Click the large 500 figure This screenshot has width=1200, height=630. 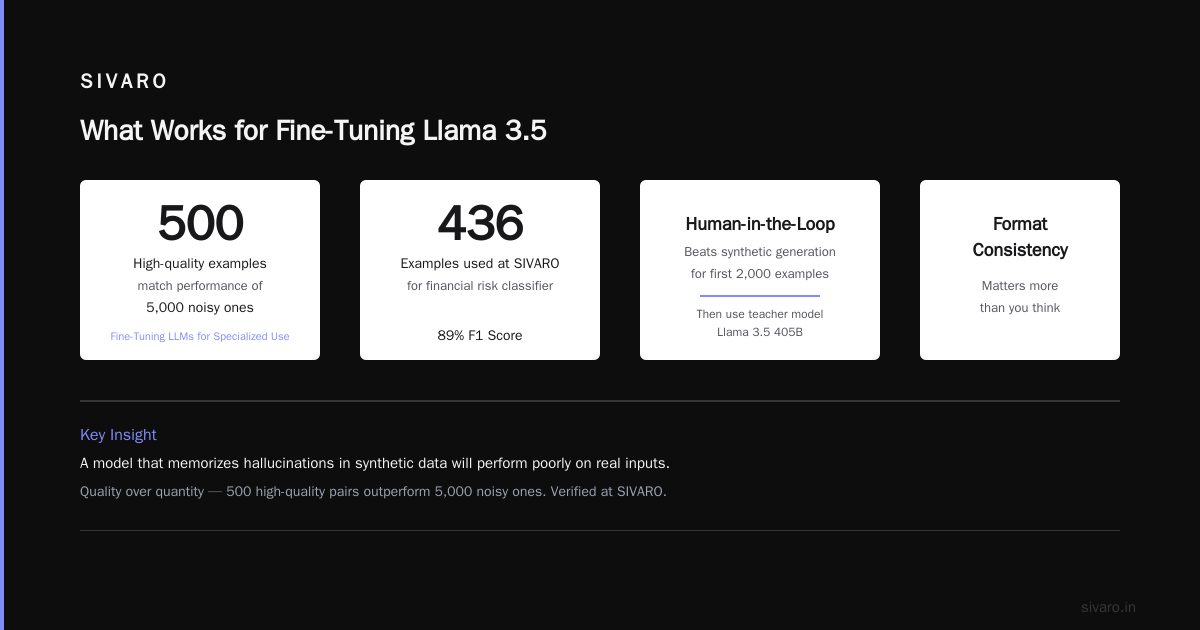click(x=200, y=223)
